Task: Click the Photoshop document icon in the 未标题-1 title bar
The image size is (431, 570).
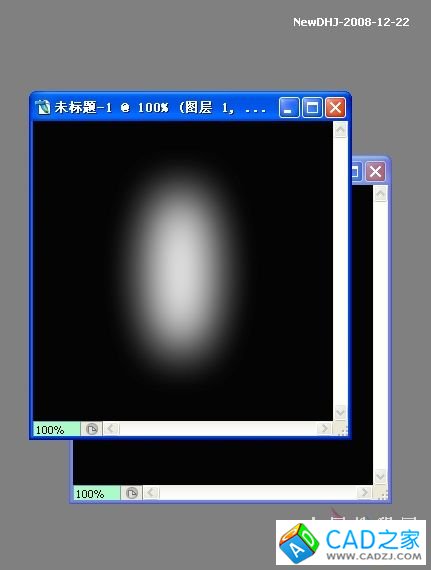Action: 43,107
